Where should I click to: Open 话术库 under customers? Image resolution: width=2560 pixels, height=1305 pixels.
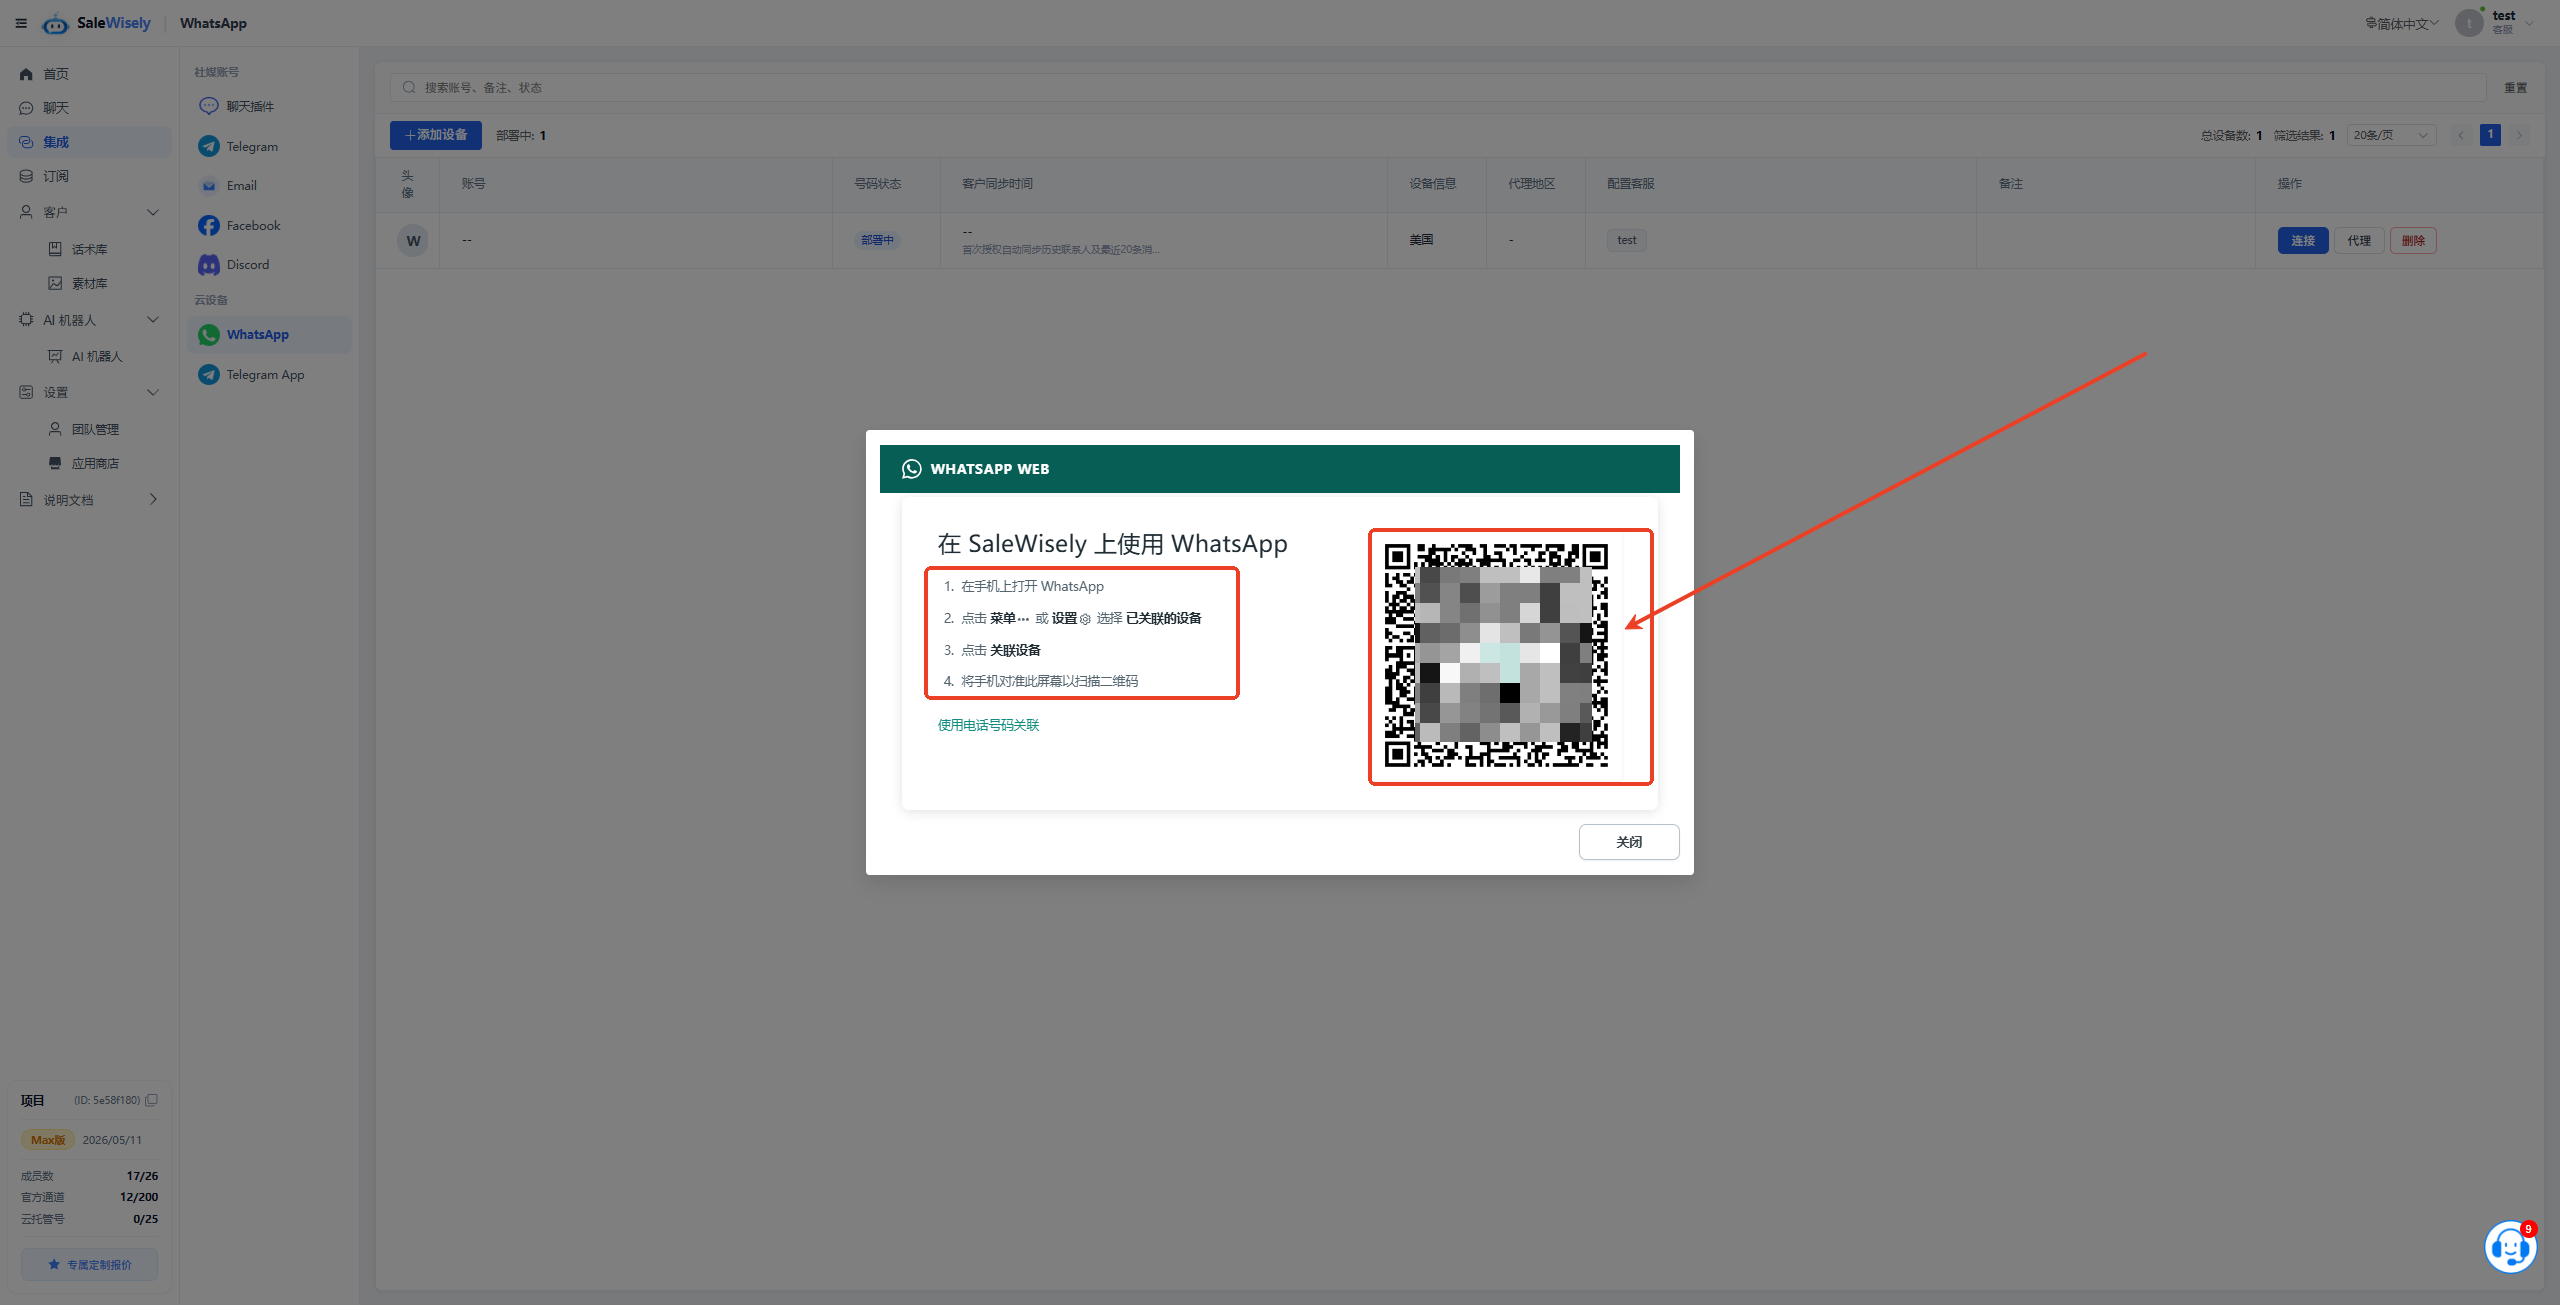89,249
